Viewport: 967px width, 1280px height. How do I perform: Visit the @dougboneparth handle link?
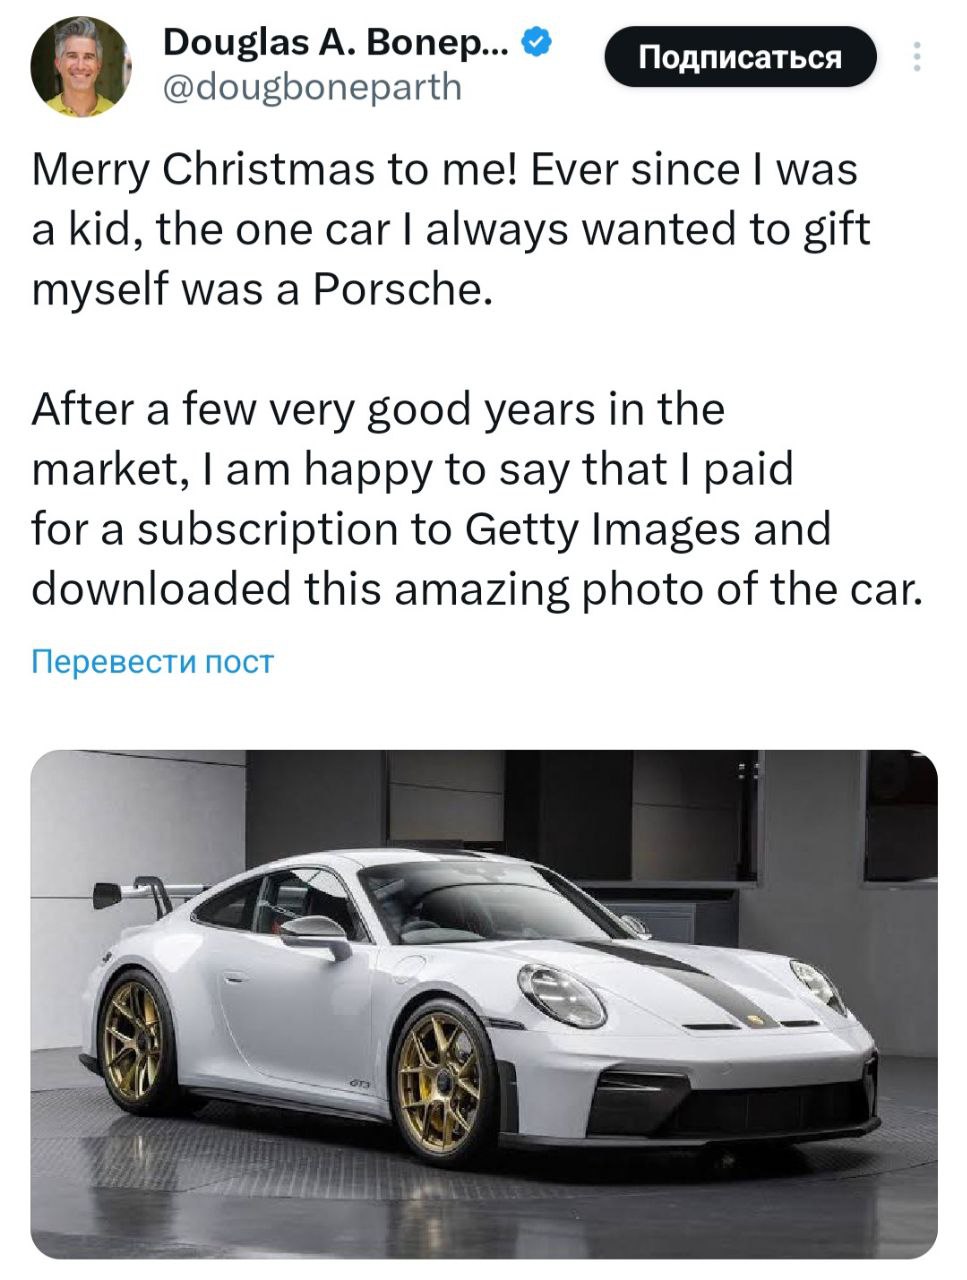311,88
